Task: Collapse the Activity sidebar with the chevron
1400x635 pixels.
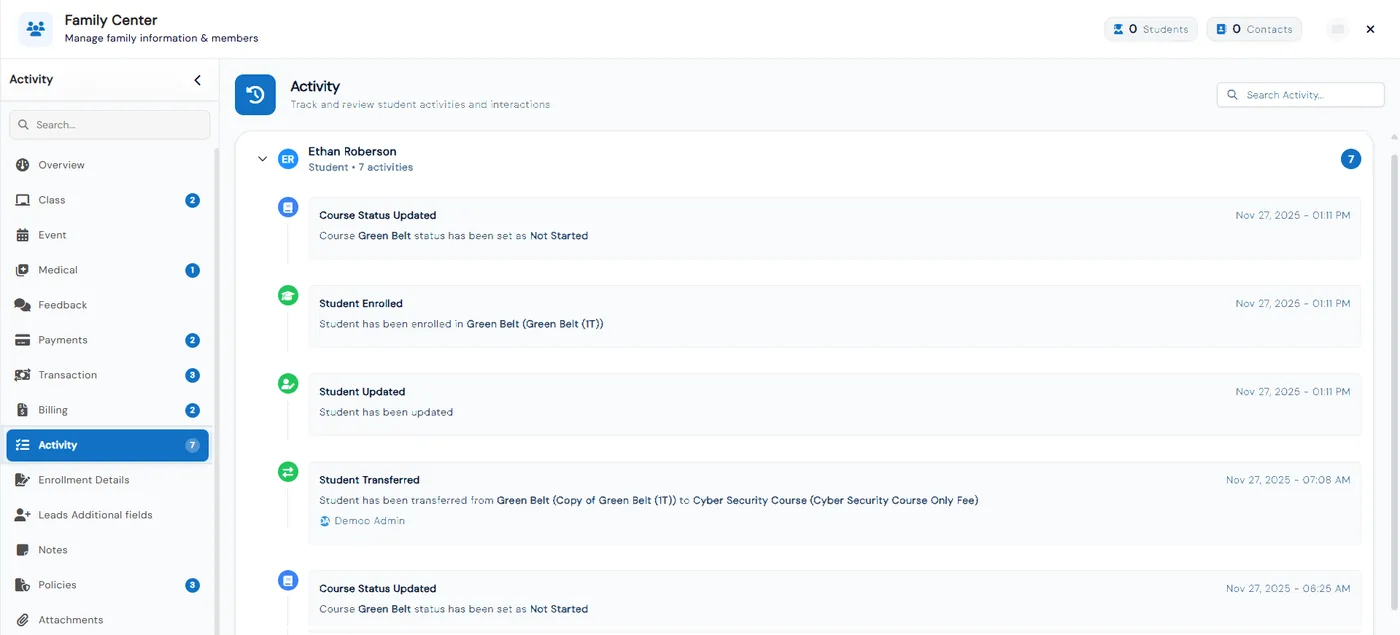Action: (197, 80)
